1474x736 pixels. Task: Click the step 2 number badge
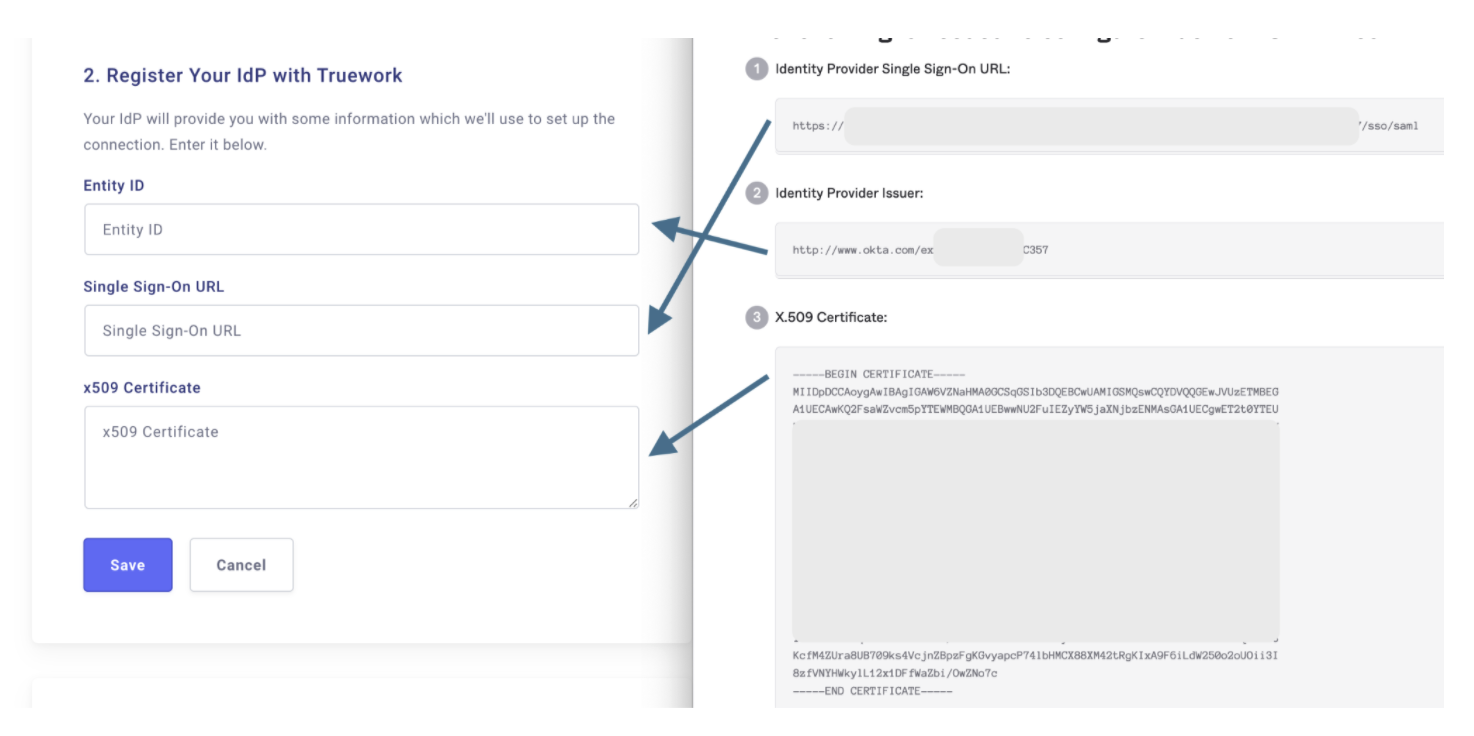click(756, 193)
